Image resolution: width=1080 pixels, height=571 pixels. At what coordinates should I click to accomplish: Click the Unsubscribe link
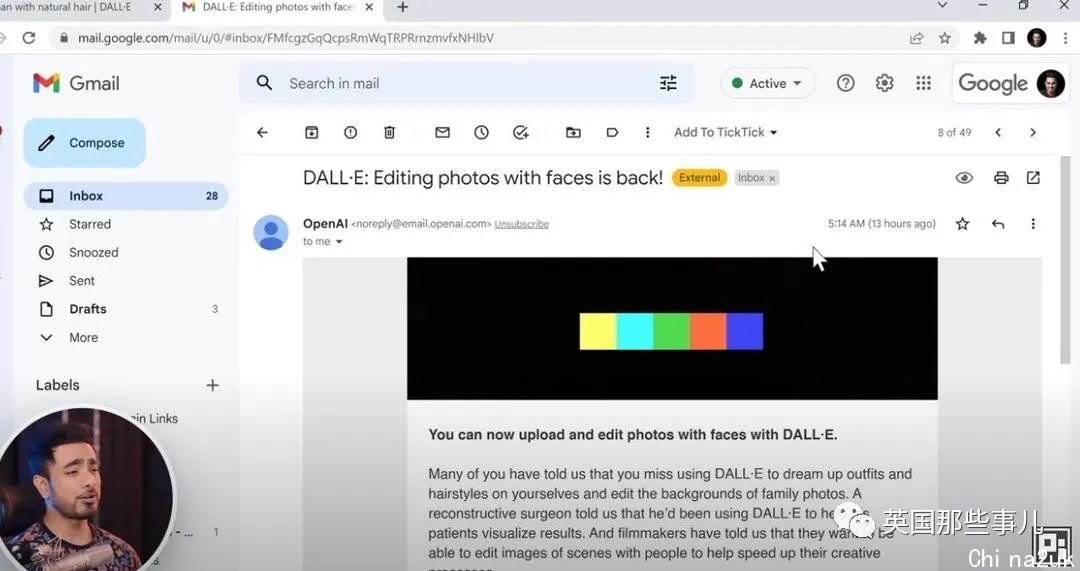[521, 224]
